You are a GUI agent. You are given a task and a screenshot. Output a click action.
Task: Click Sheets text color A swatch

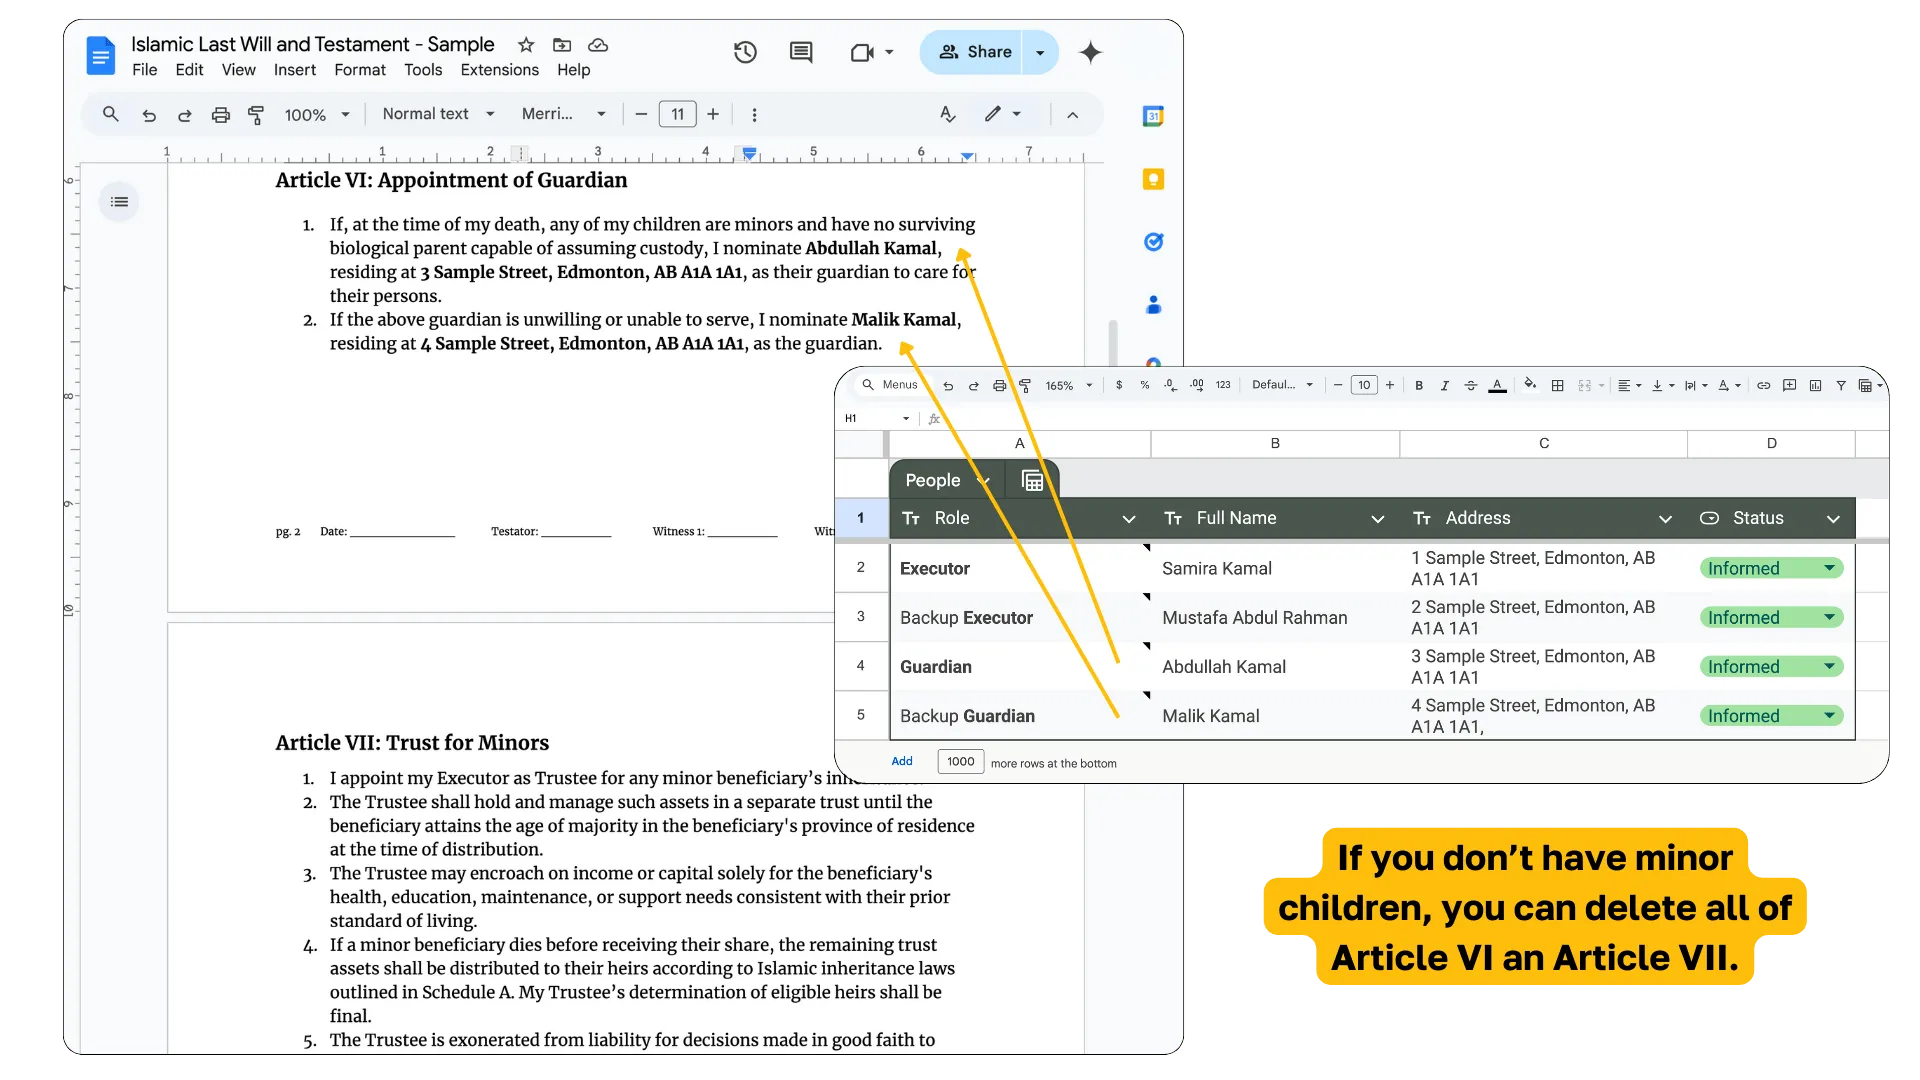click(1497, 385)
